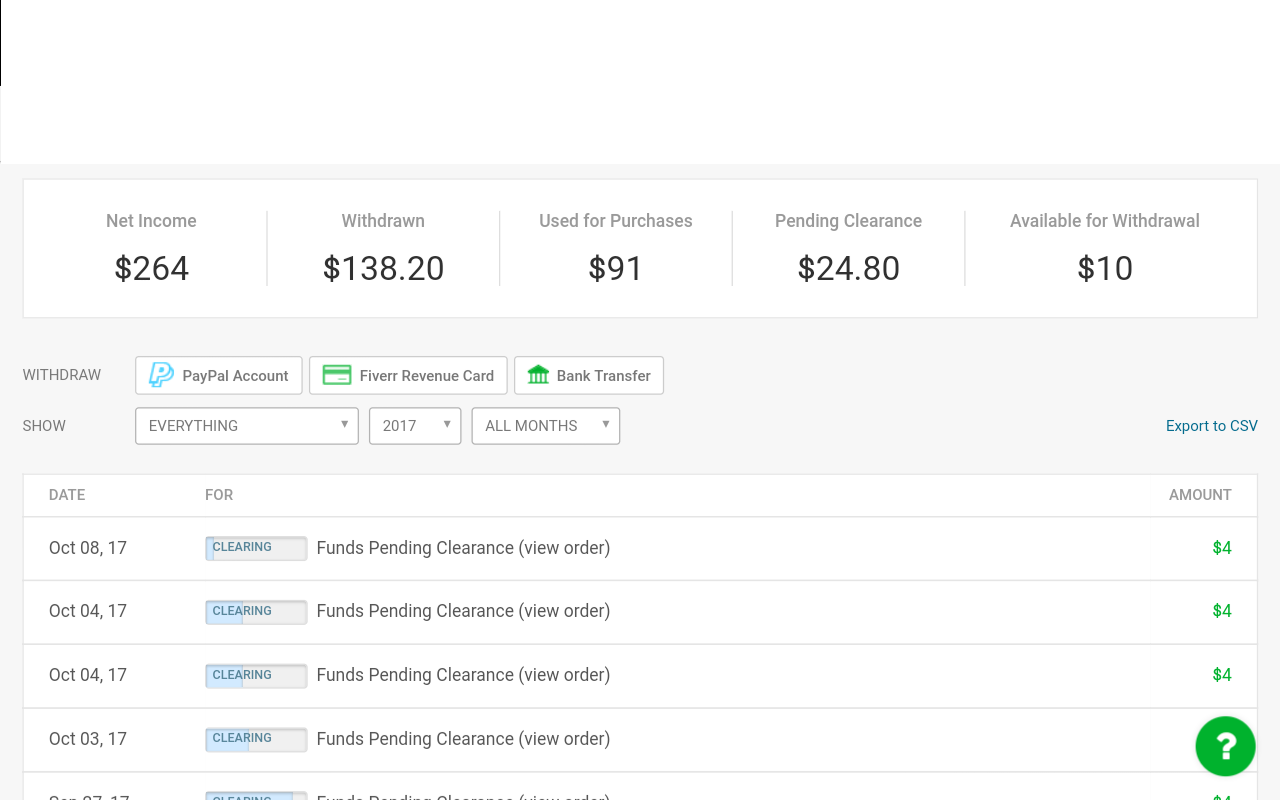Click the Oct 03 clearing progress bar

point(256,739)
